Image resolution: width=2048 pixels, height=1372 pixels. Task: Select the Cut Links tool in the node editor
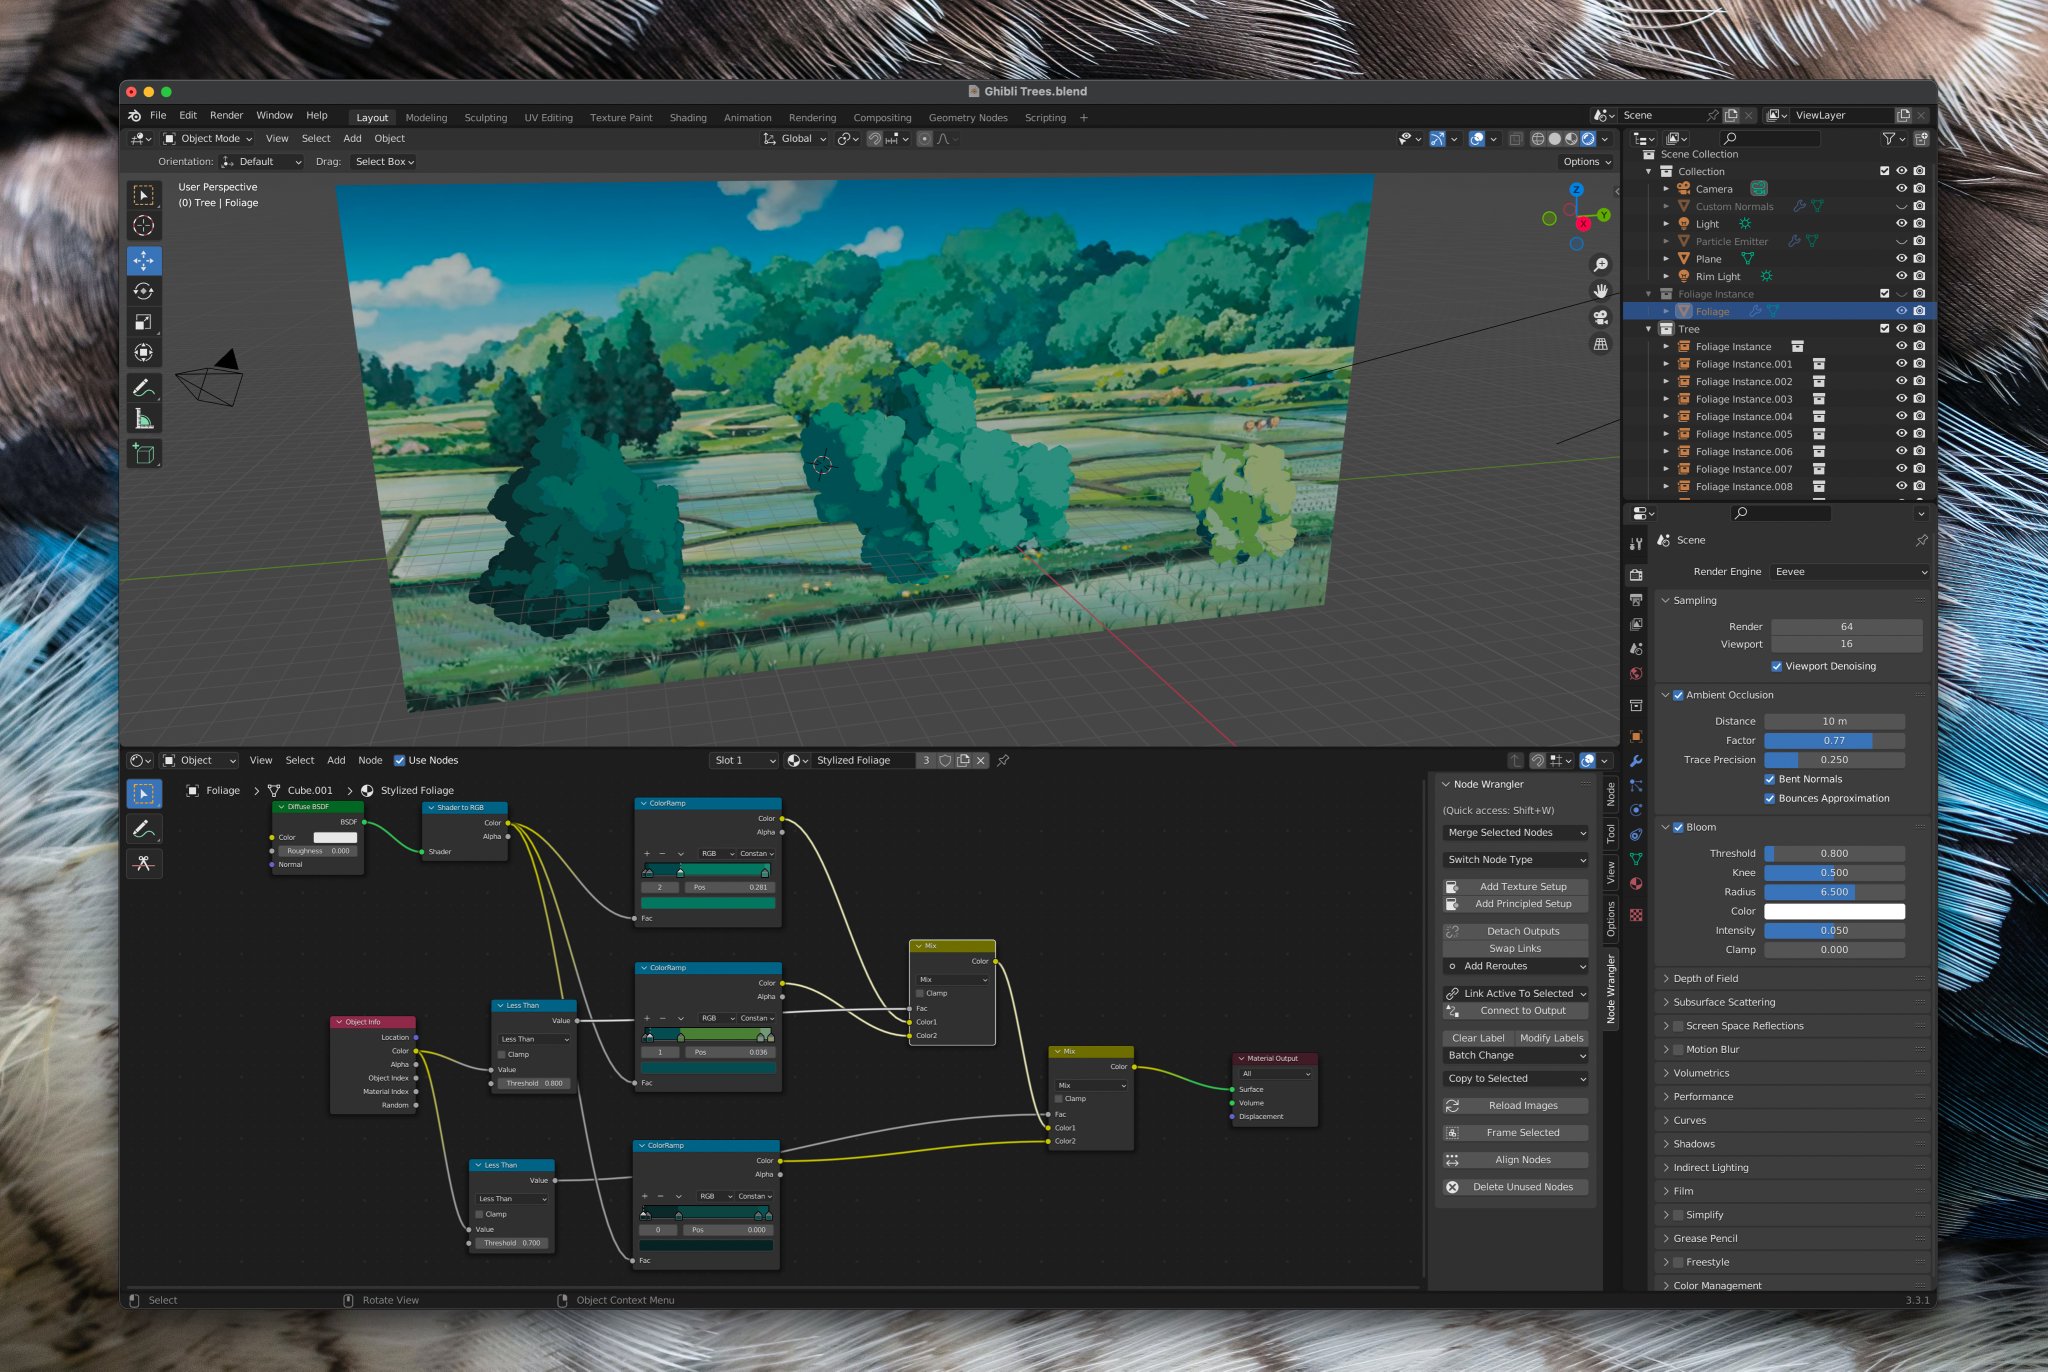145,864
